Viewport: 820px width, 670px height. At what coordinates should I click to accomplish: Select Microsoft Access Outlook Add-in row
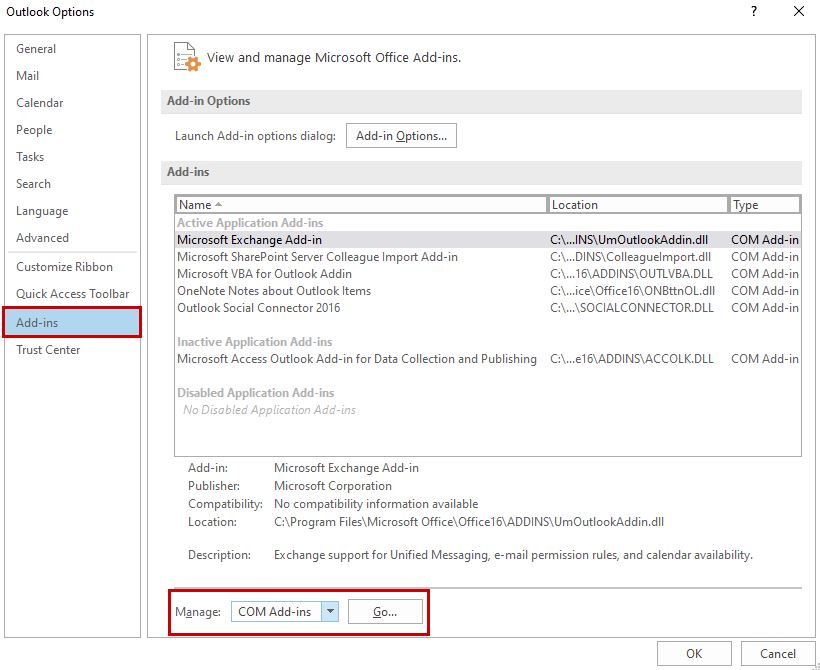tap(487, 359)
